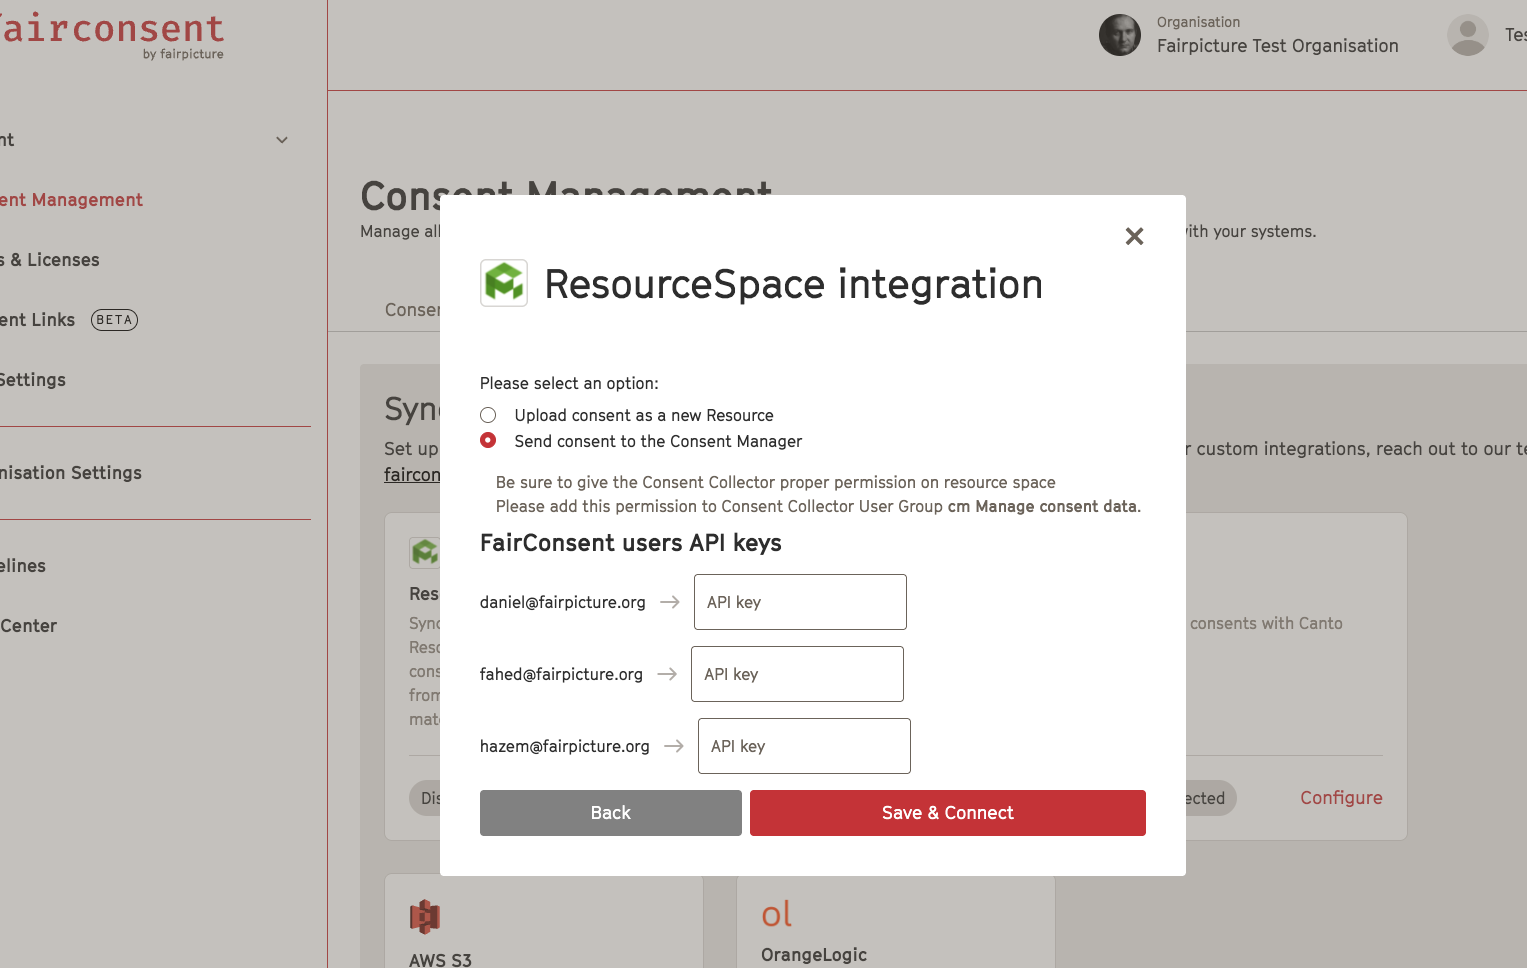
Task: Open Fairpicture Test Organisation switcher
Action: [1277, 46]
